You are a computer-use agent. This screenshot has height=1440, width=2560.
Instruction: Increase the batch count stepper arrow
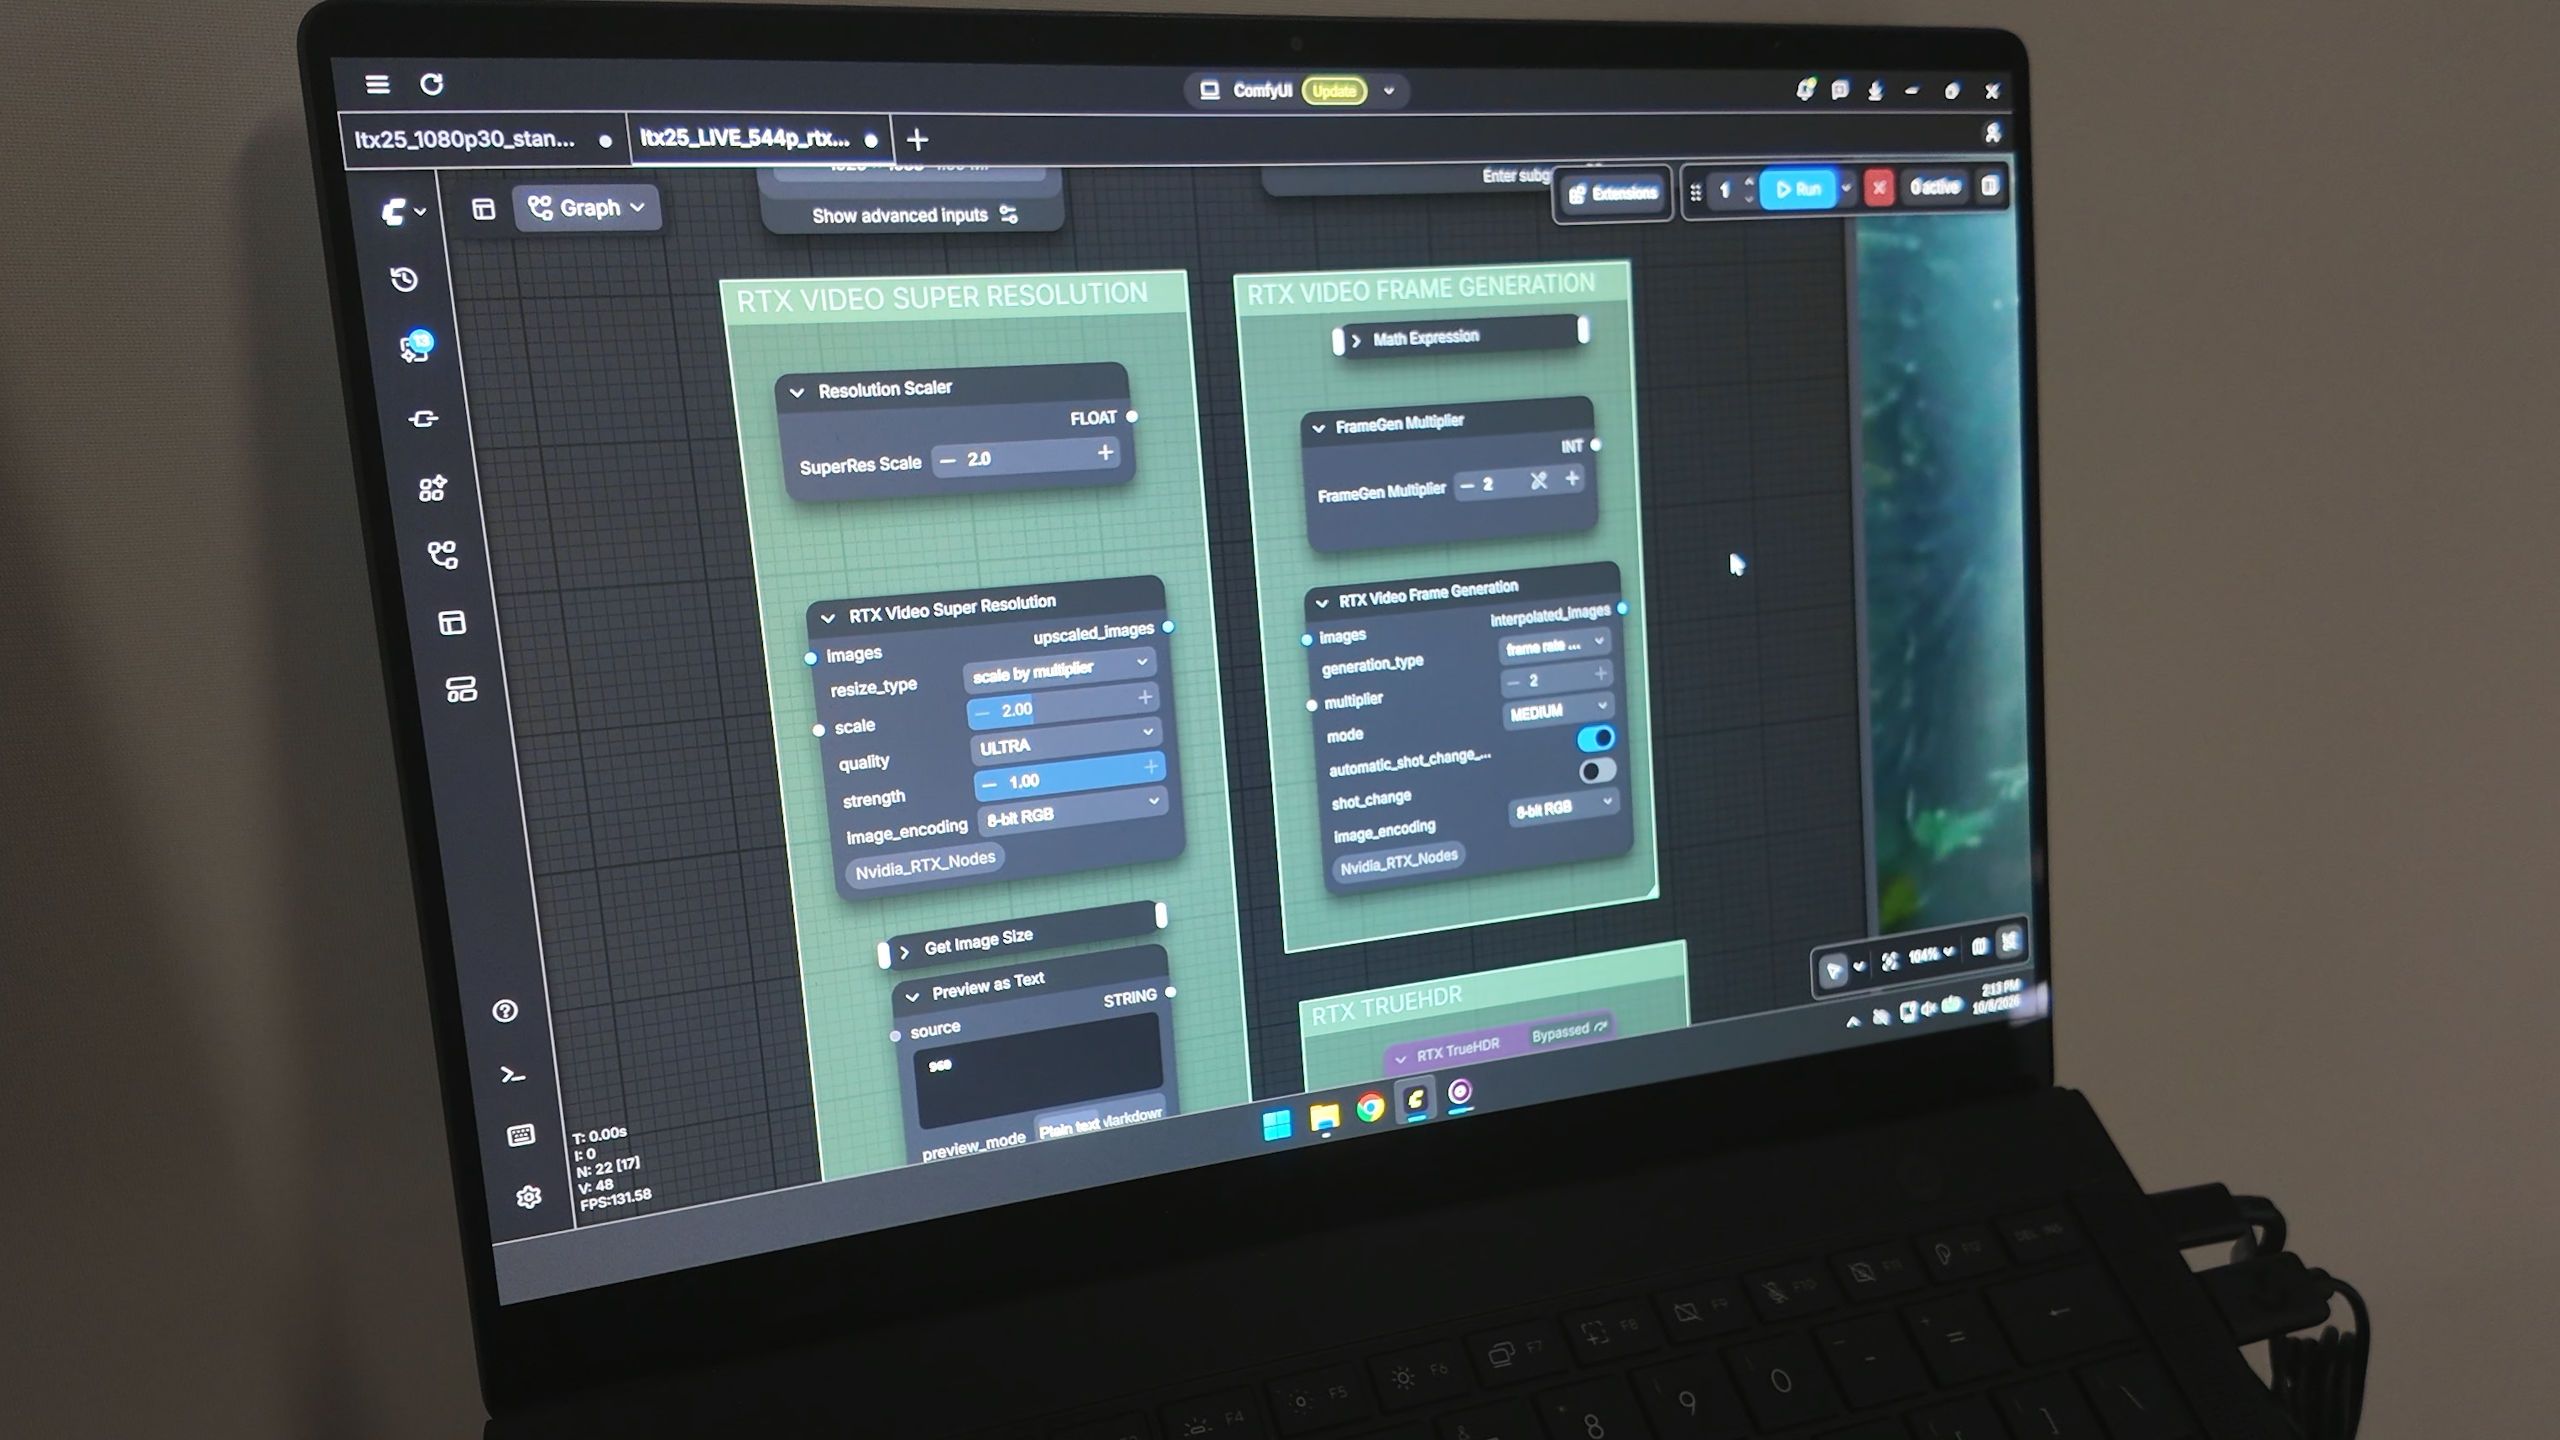click(1748, 181)
